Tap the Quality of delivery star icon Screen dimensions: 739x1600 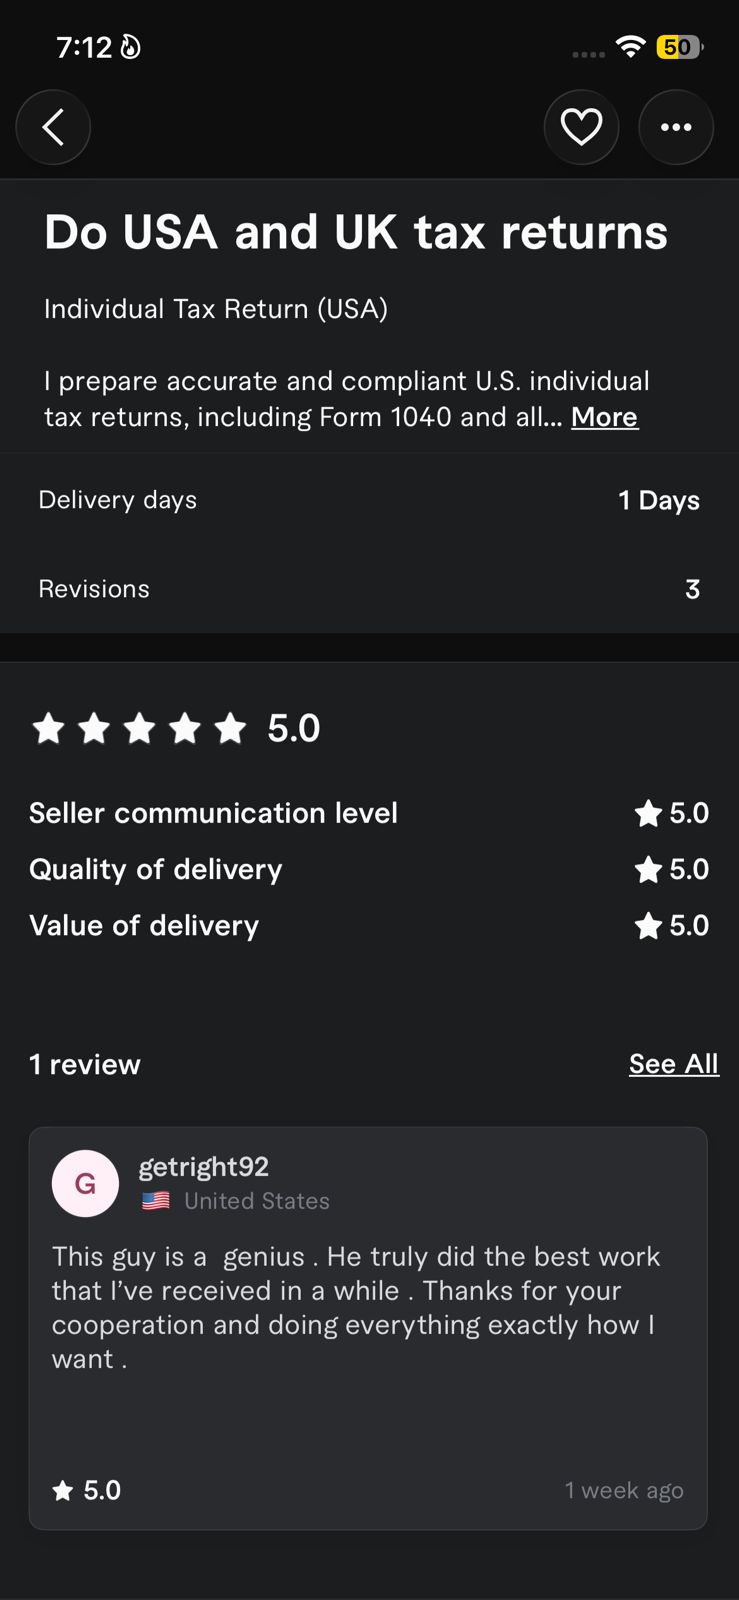point(648,870)
